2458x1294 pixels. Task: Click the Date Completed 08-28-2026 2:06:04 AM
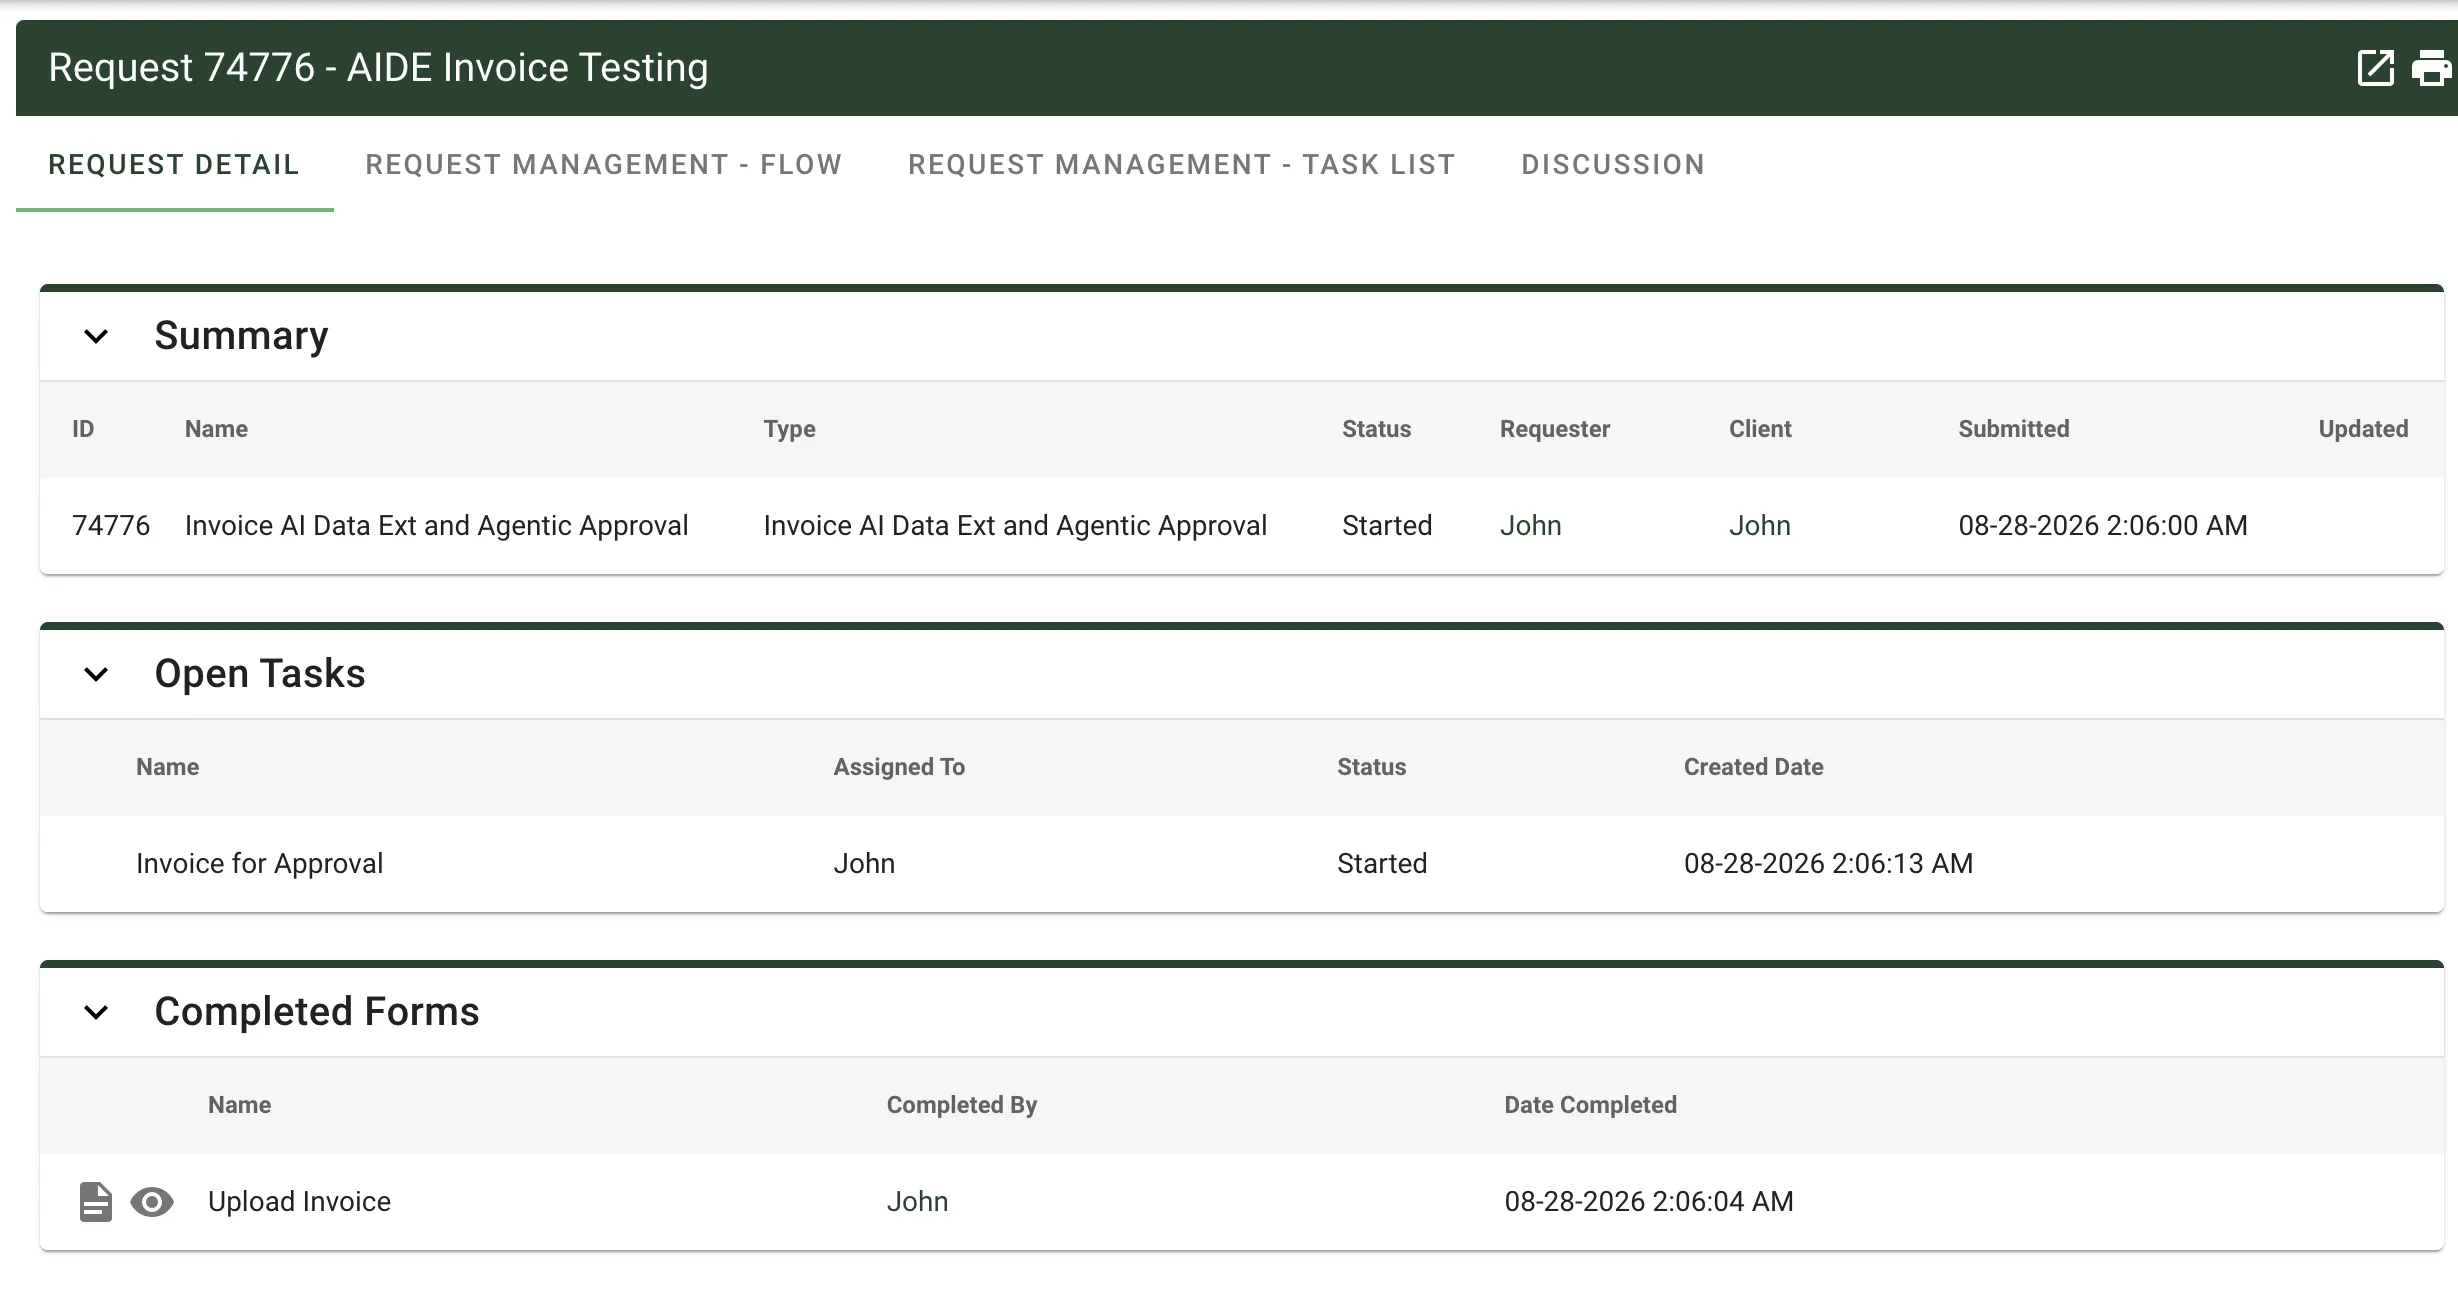coord(1649,1201)
